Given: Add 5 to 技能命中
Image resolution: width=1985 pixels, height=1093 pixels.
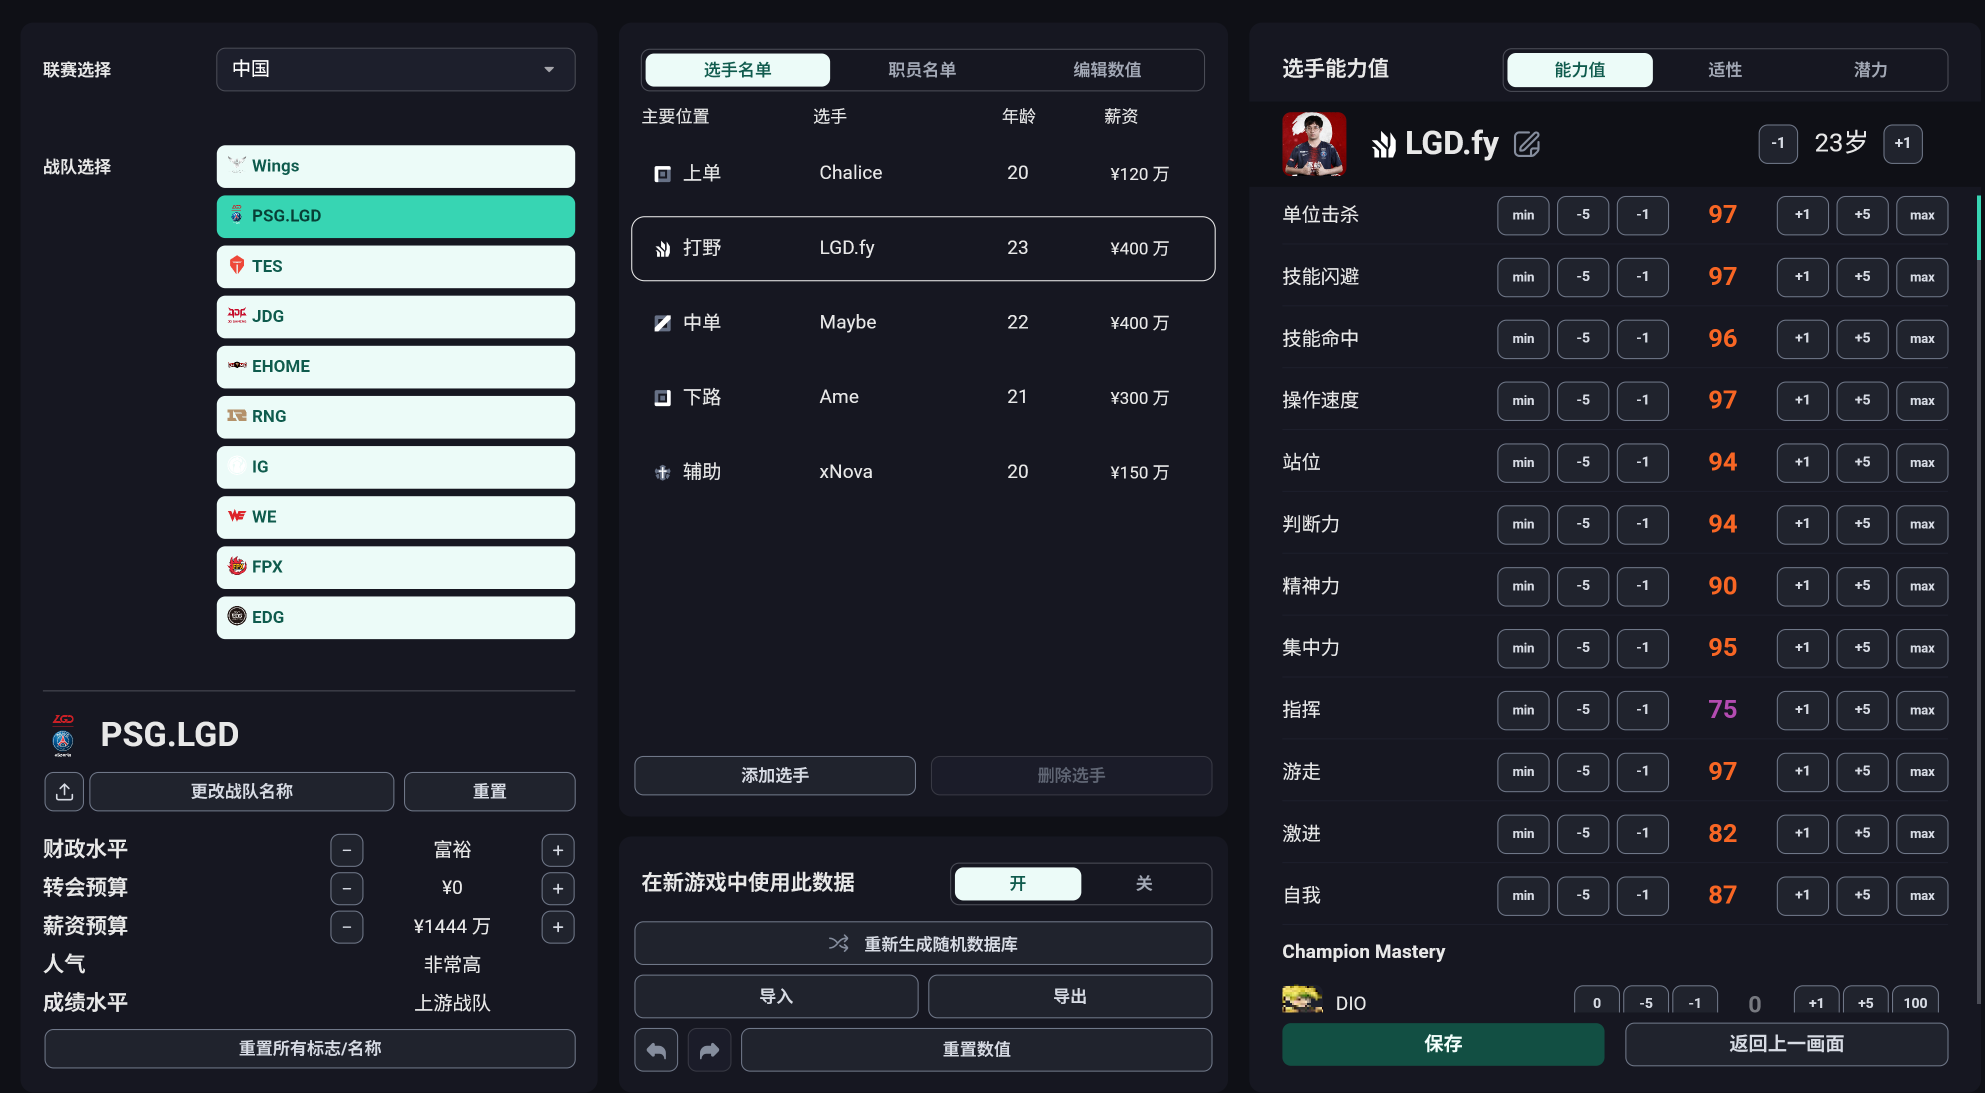Looking at the screenshot, I should [x=1862, y=339].
